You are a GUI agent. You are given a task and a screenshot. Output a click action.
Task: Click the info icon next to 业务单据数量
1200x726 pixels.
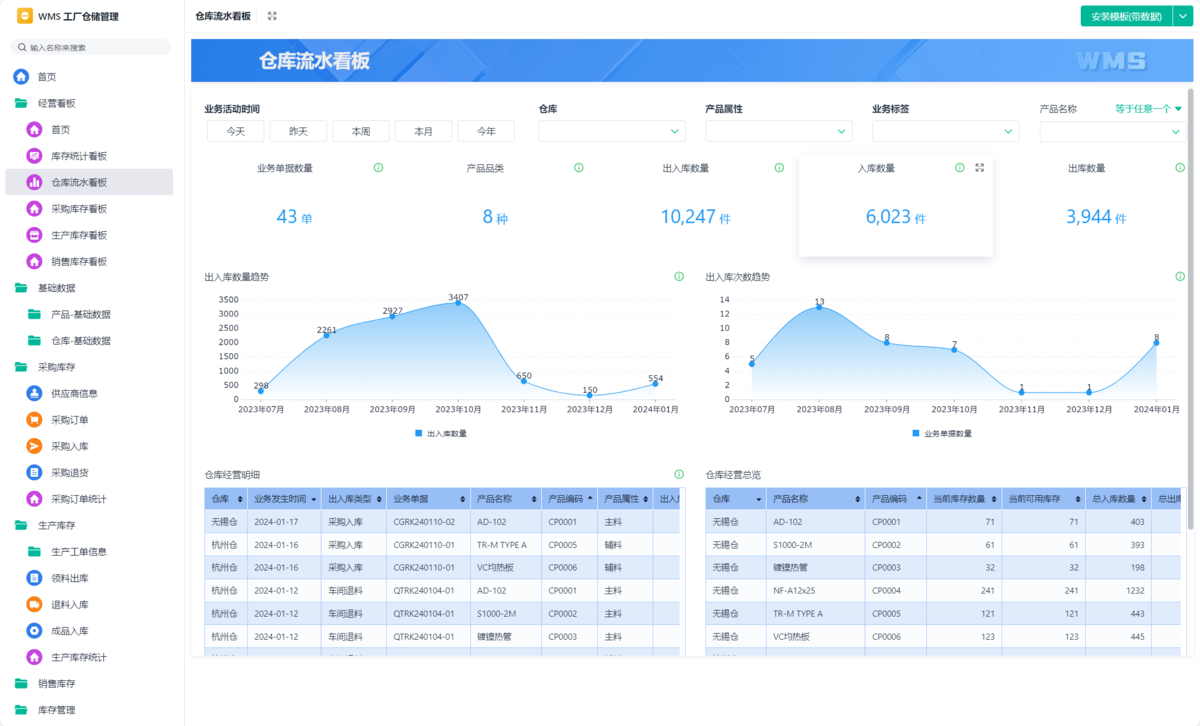click(x=378, y=168)
